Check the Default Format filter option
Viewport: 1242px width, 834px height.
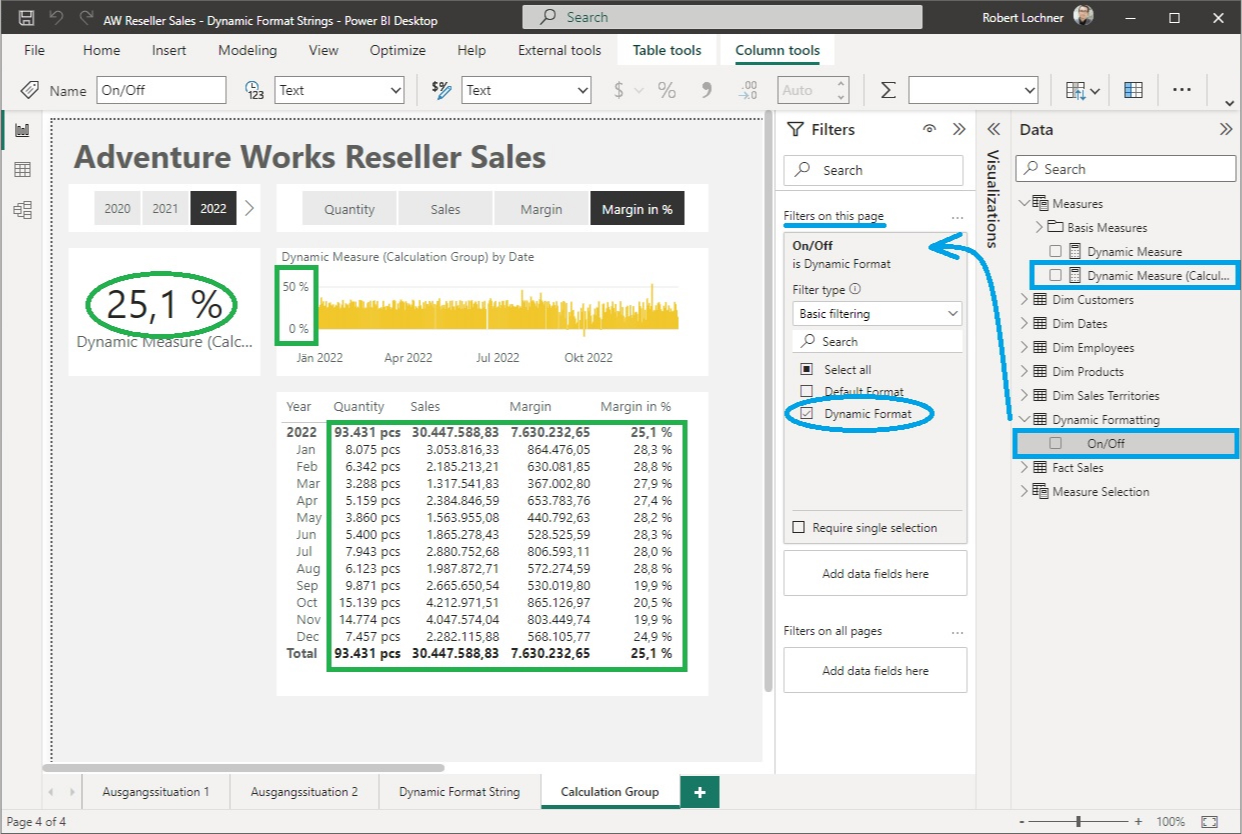806,391
